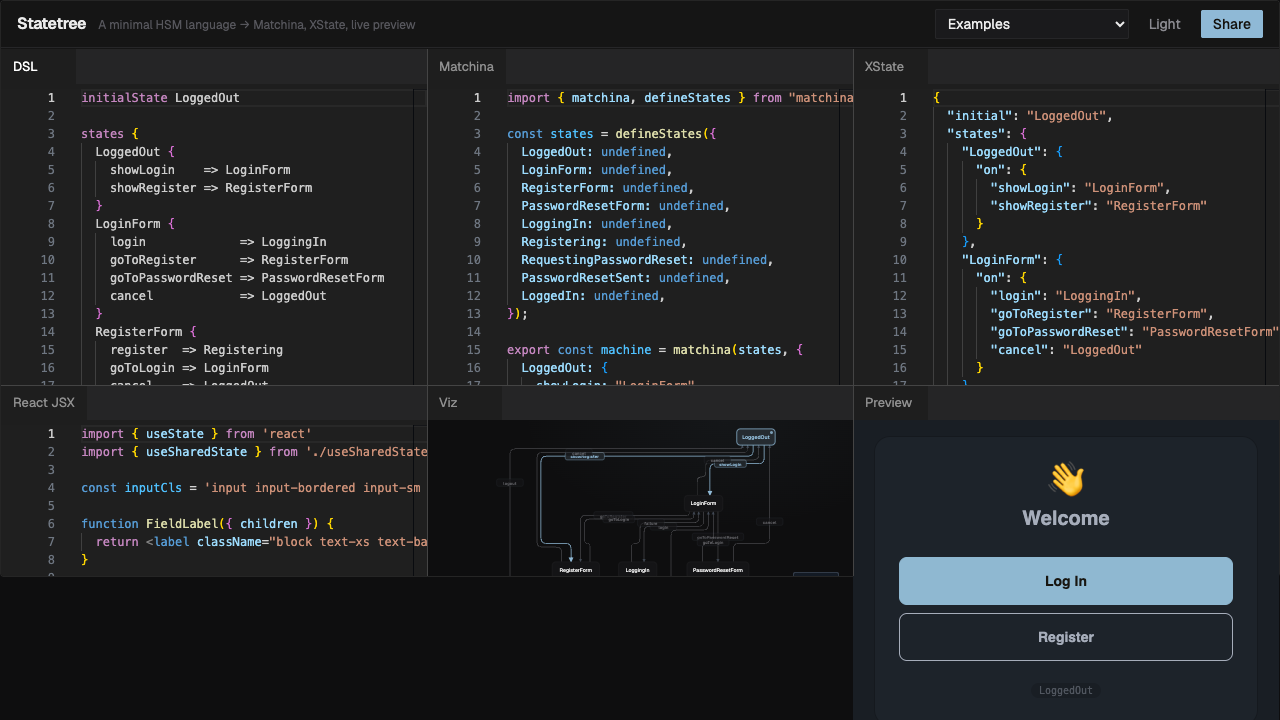Click the Welcome heading in preview
The image size is (1280, 720).
(1066, 518)
